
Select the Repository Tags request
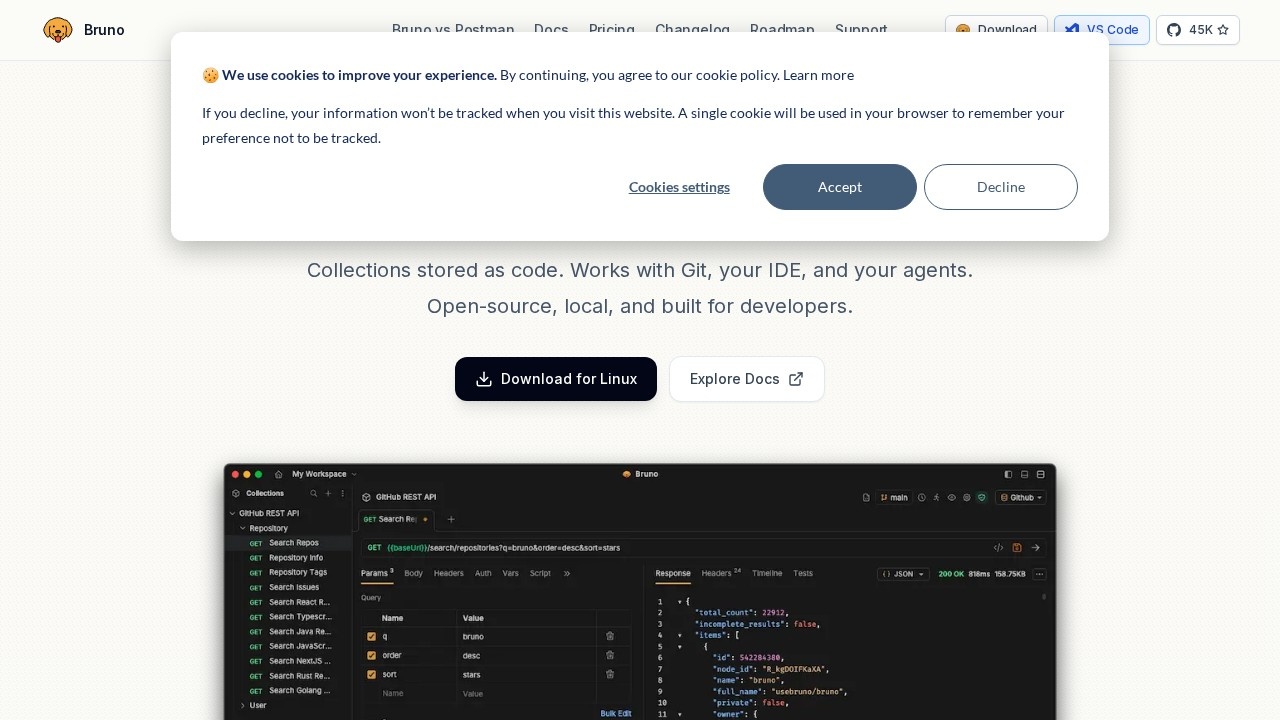click(288, 573)
